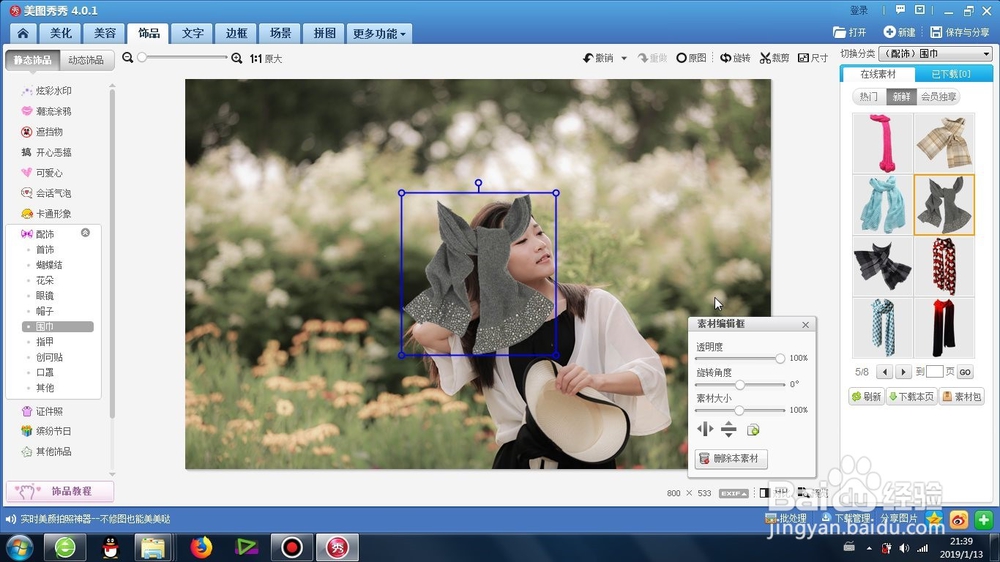
Task: Delete material with 删除本素材 button
Action: click(x=731, y=458)
